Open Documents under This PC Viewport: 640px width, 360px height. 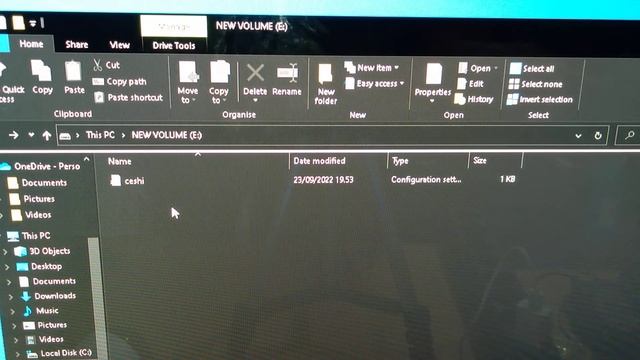48,281
